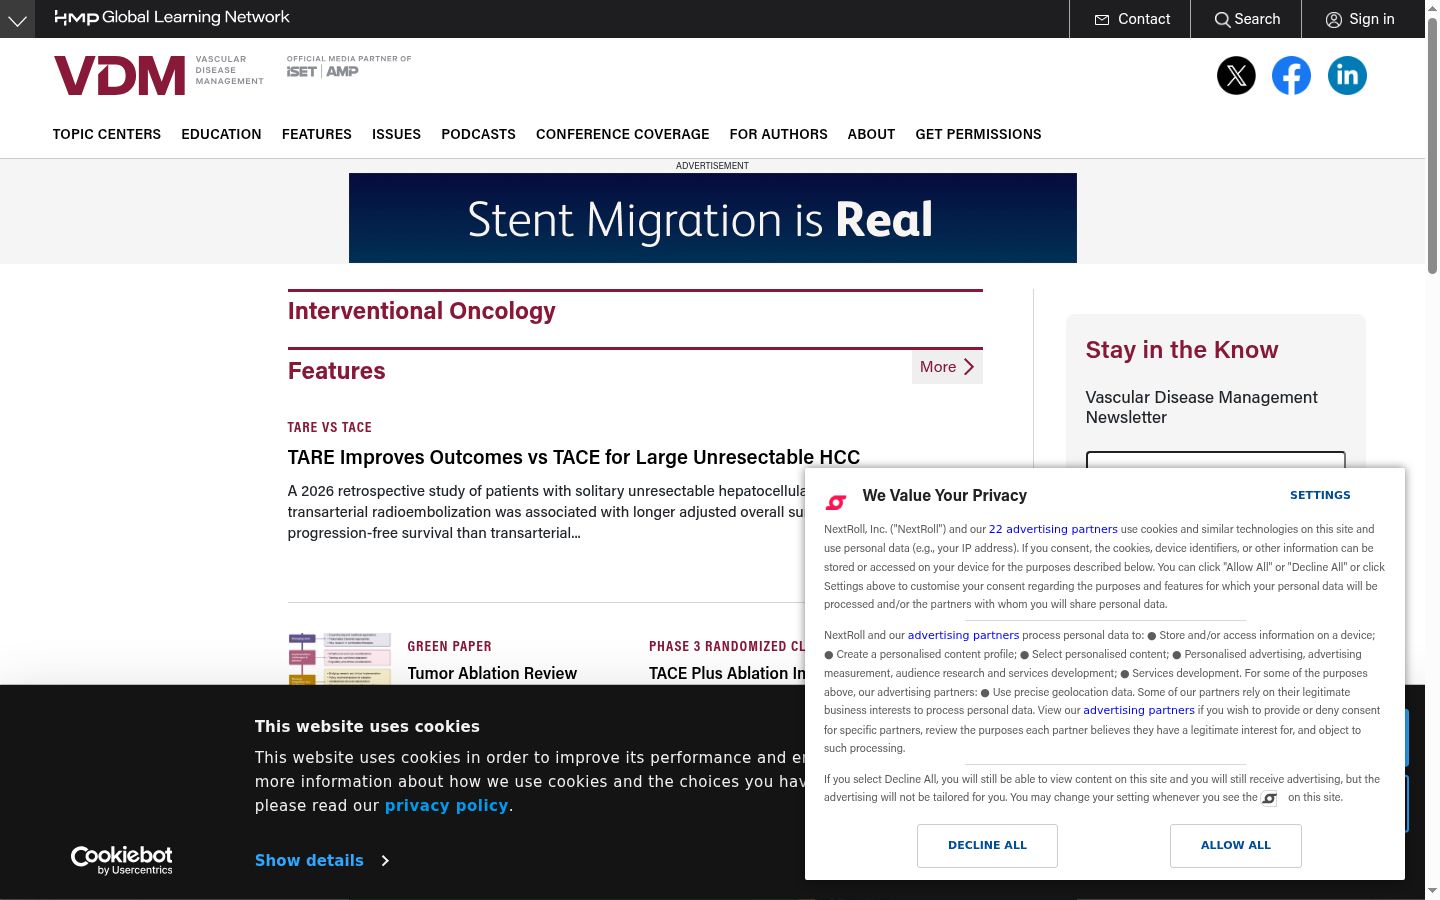Click the NextRoll logo icon in privacy dialog
This screenshot has width=1440, height=900.
pos(836,501)
